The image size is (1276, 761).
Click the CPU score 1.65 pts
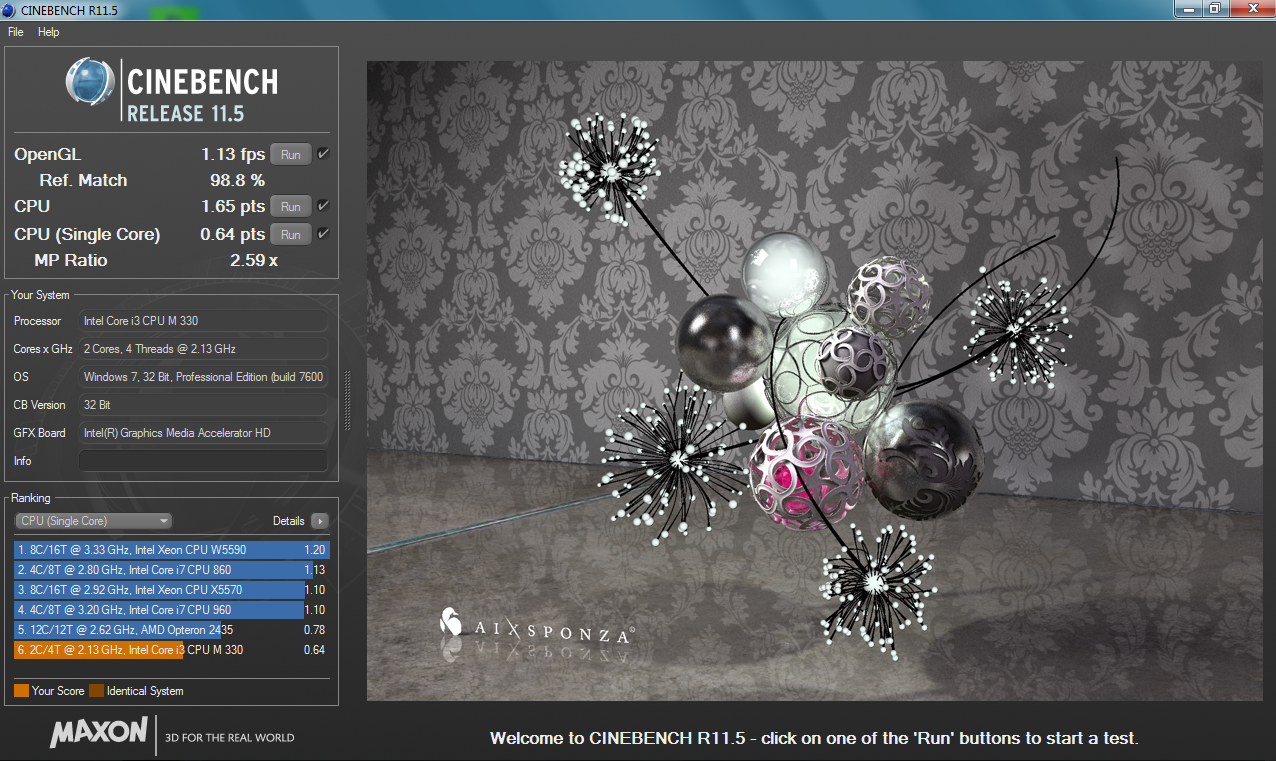233,207
